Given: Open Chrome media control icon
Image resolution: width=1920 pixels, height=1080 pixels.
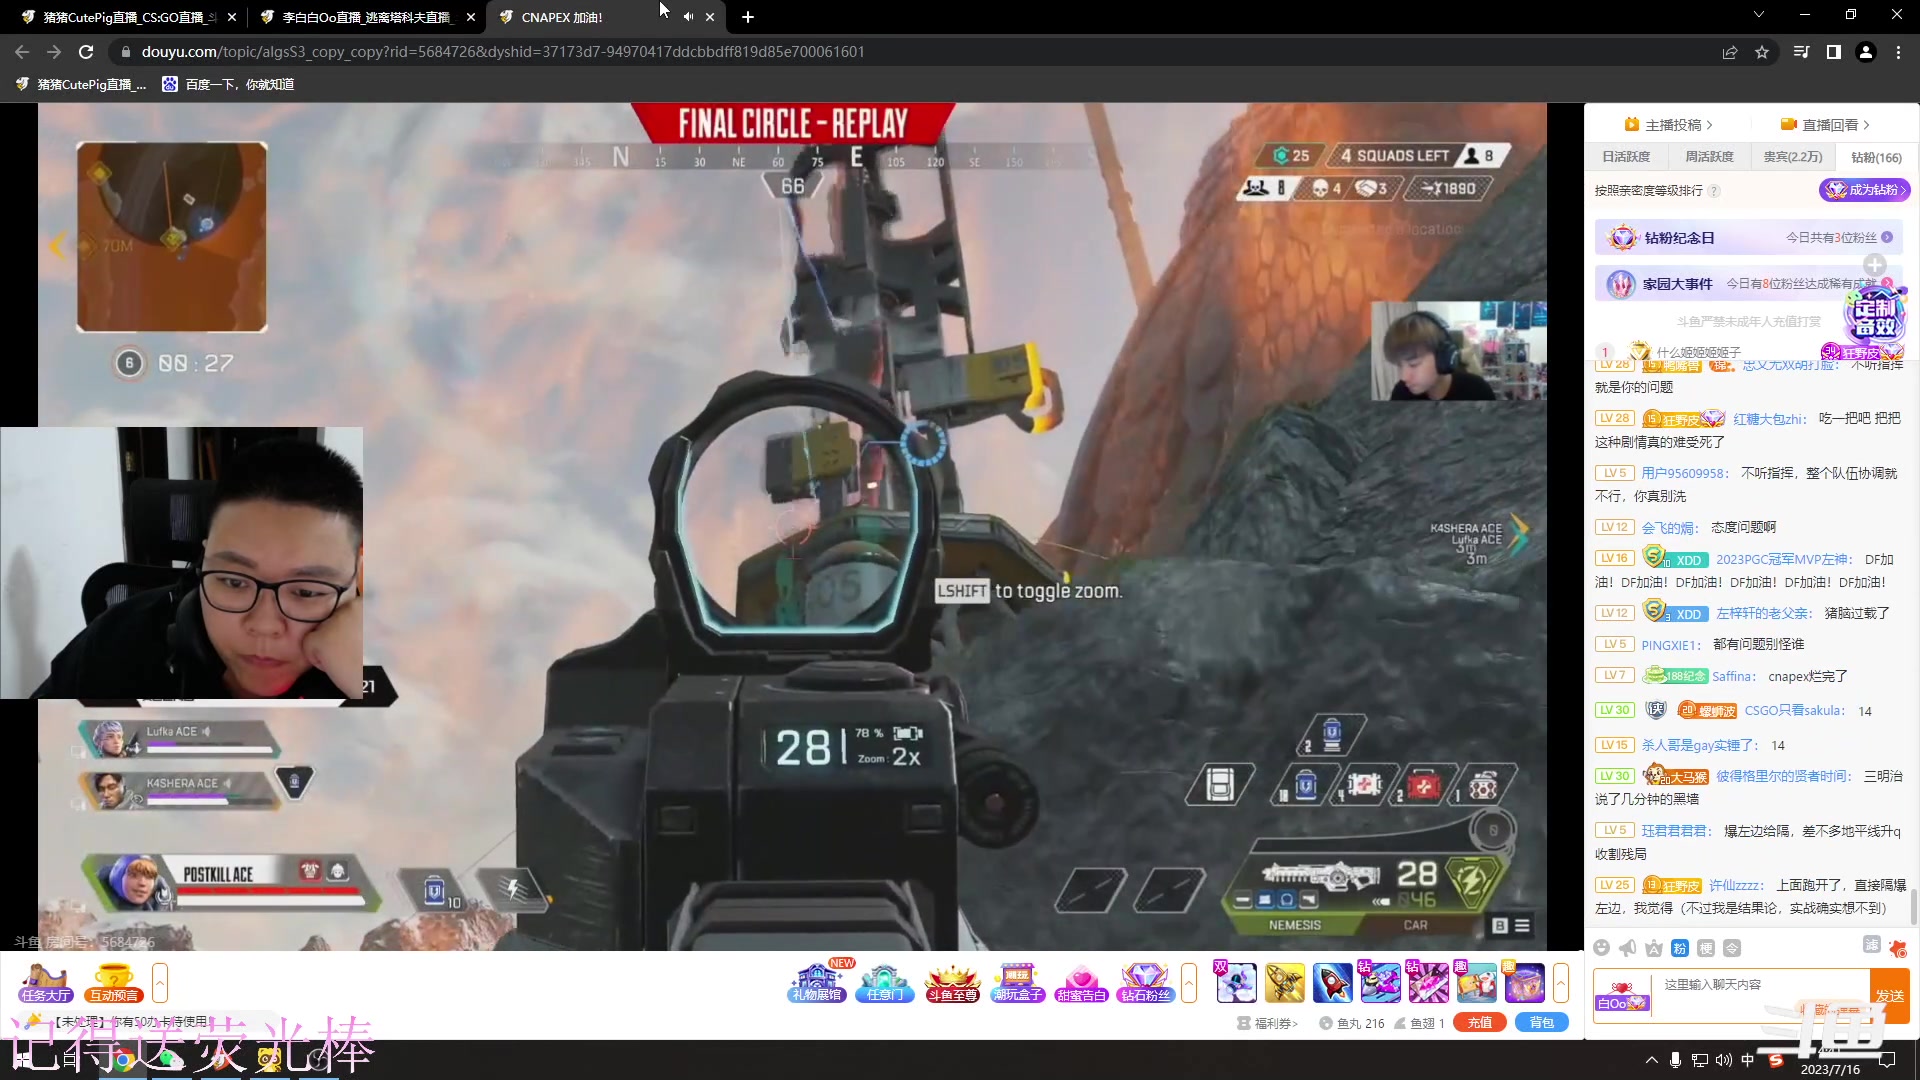Looking at the screenshot, I should (x=1802, y=52).
